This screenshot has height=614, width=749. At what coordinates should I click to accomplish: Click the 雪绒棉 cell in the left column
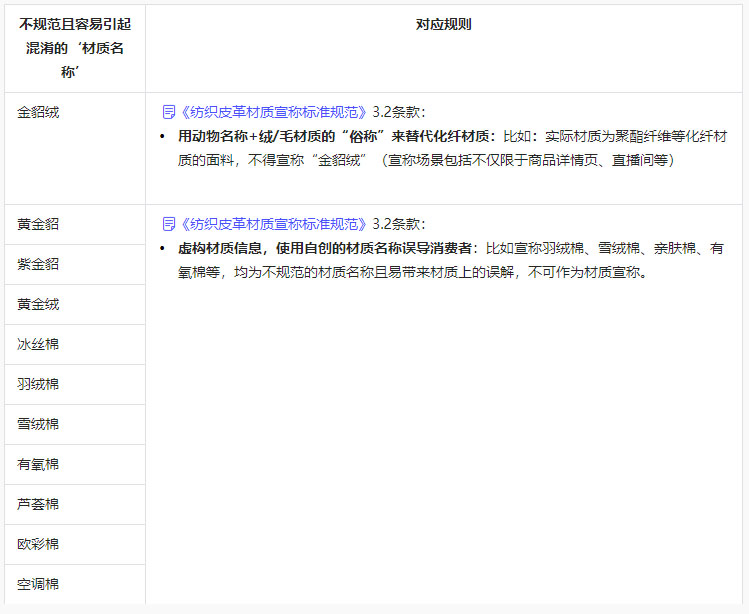pyautogui.click(x=38, y=424)
